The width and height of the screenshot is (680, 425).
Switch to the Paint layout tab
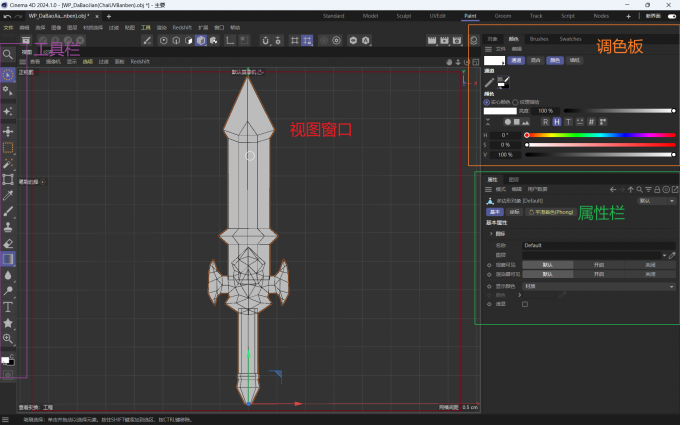click(x=470, y=16)
